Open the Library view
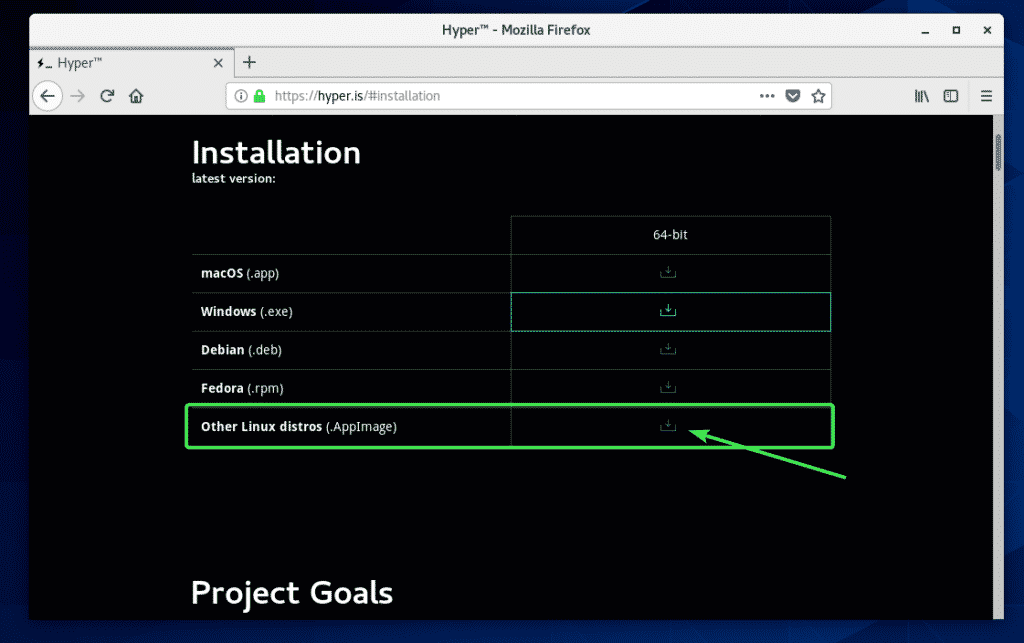Image resolution: width=1024 pixels, height=643 pixels. tap(921, 97)
